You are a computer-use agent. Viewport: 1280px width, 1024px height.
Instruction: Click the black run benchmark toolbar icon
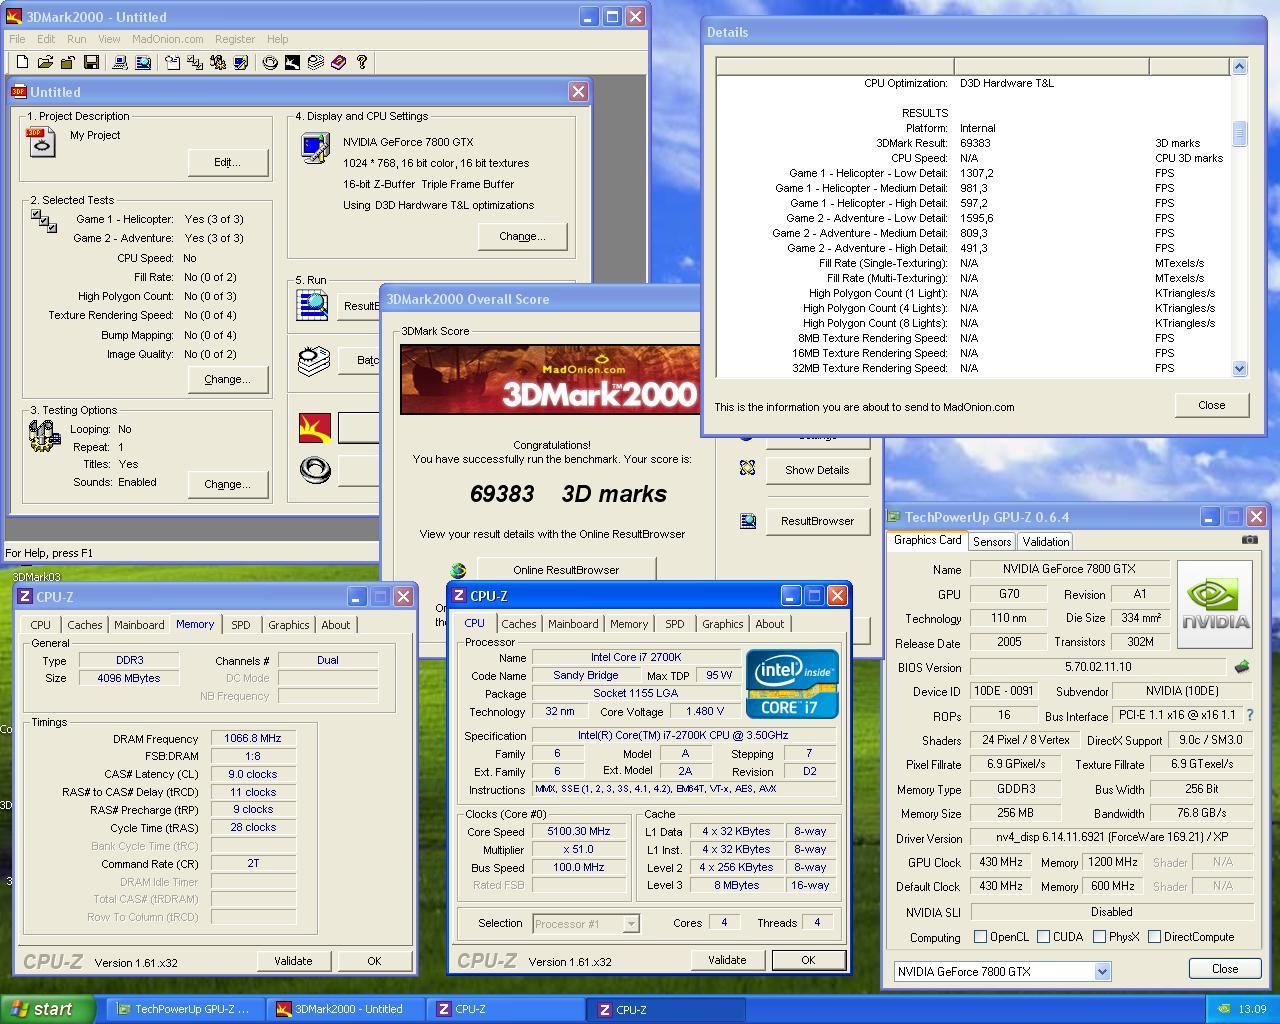(x=292, y=62)
